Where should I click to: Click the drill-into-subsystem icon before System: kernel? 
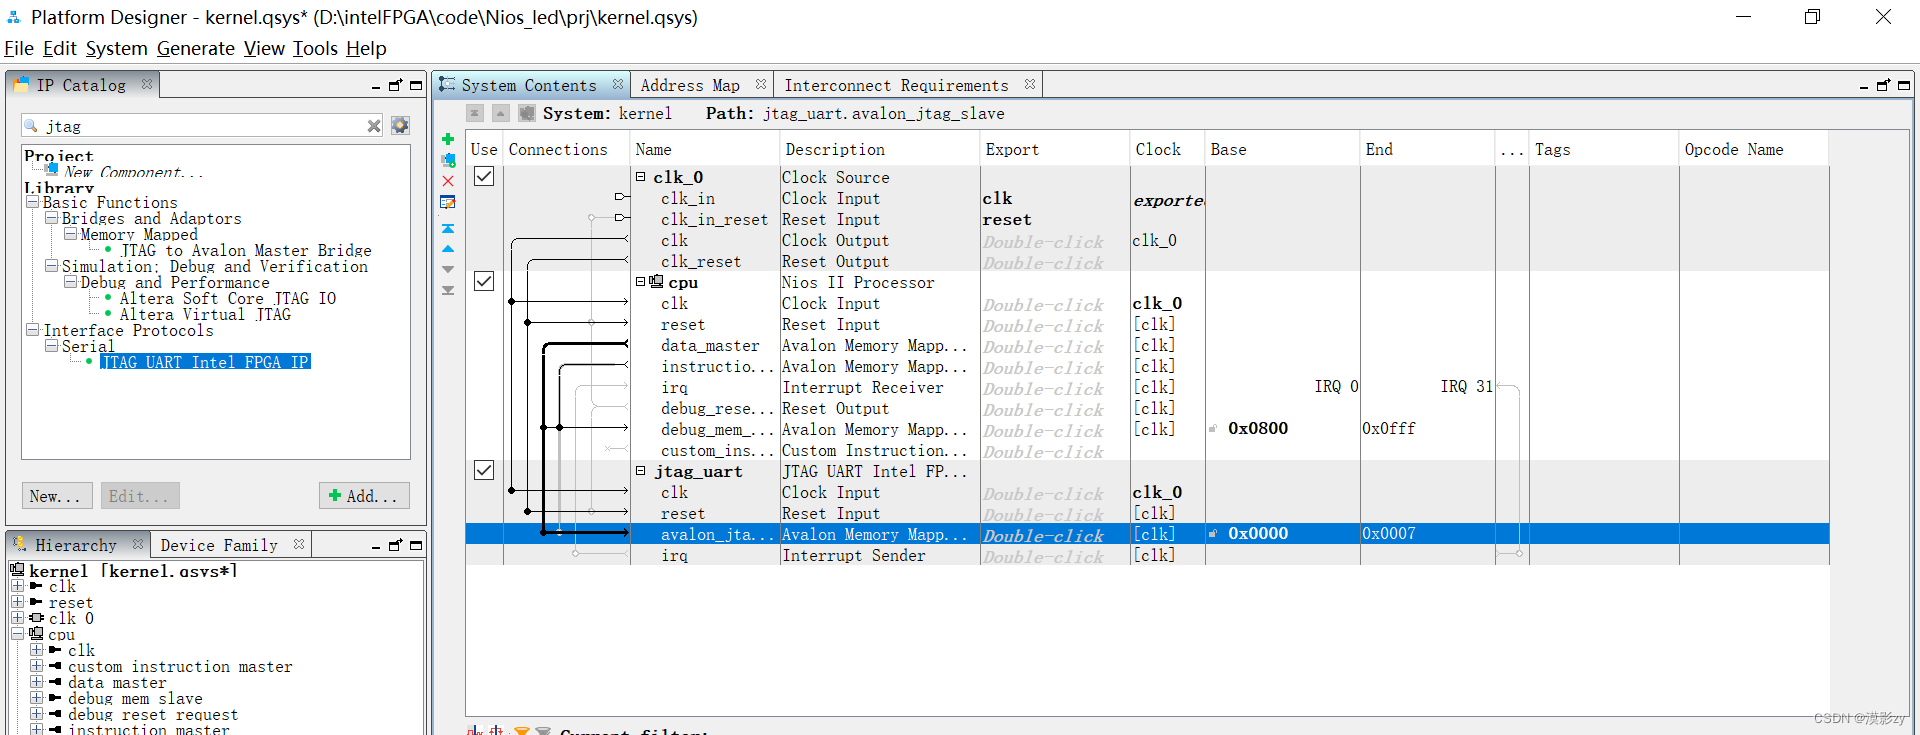click(x=527, y=113)
